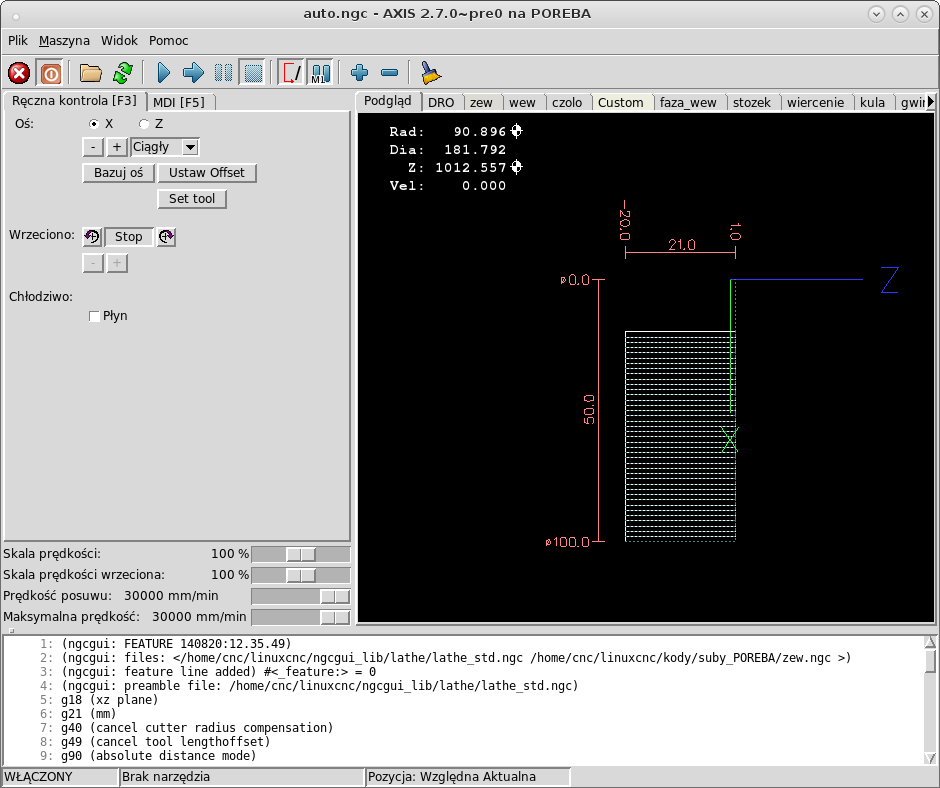
Task: Zoom in with the blue plus icon
Action: click(360, 73)
